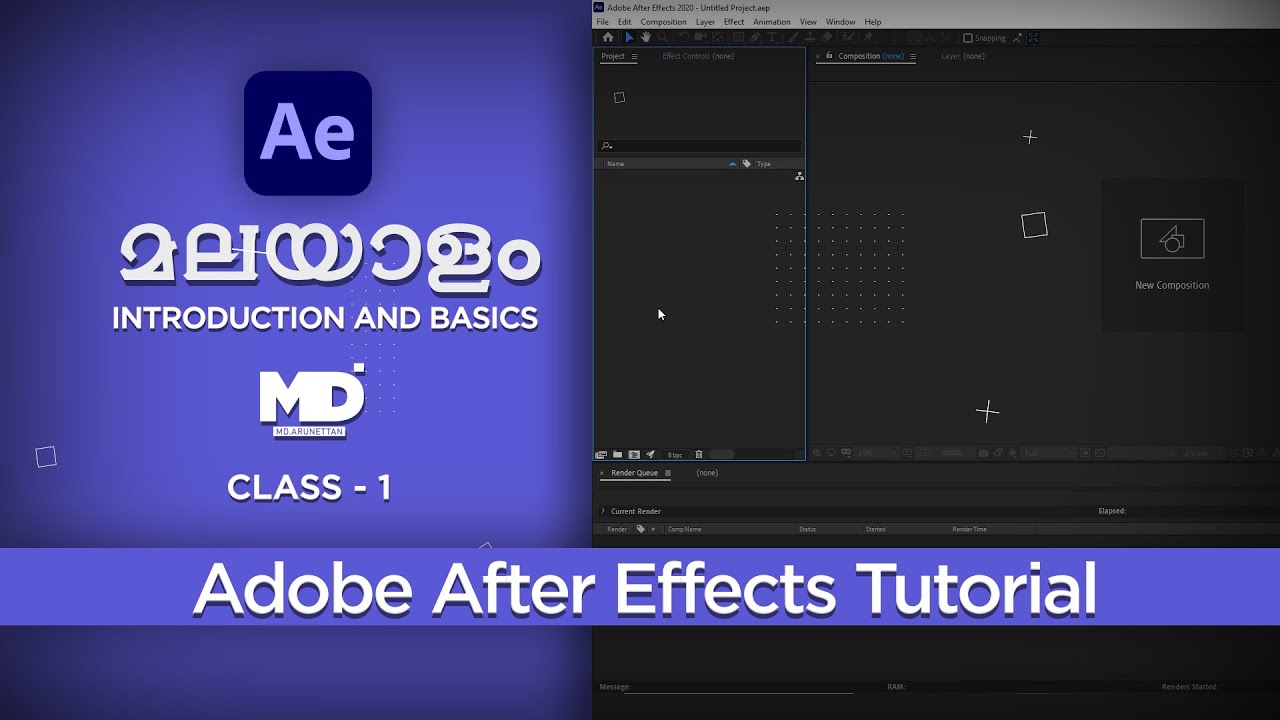This screenshot has height=720, width=1280.
Task: Click the new composition icon in Project footer
Action: (634, 455)
